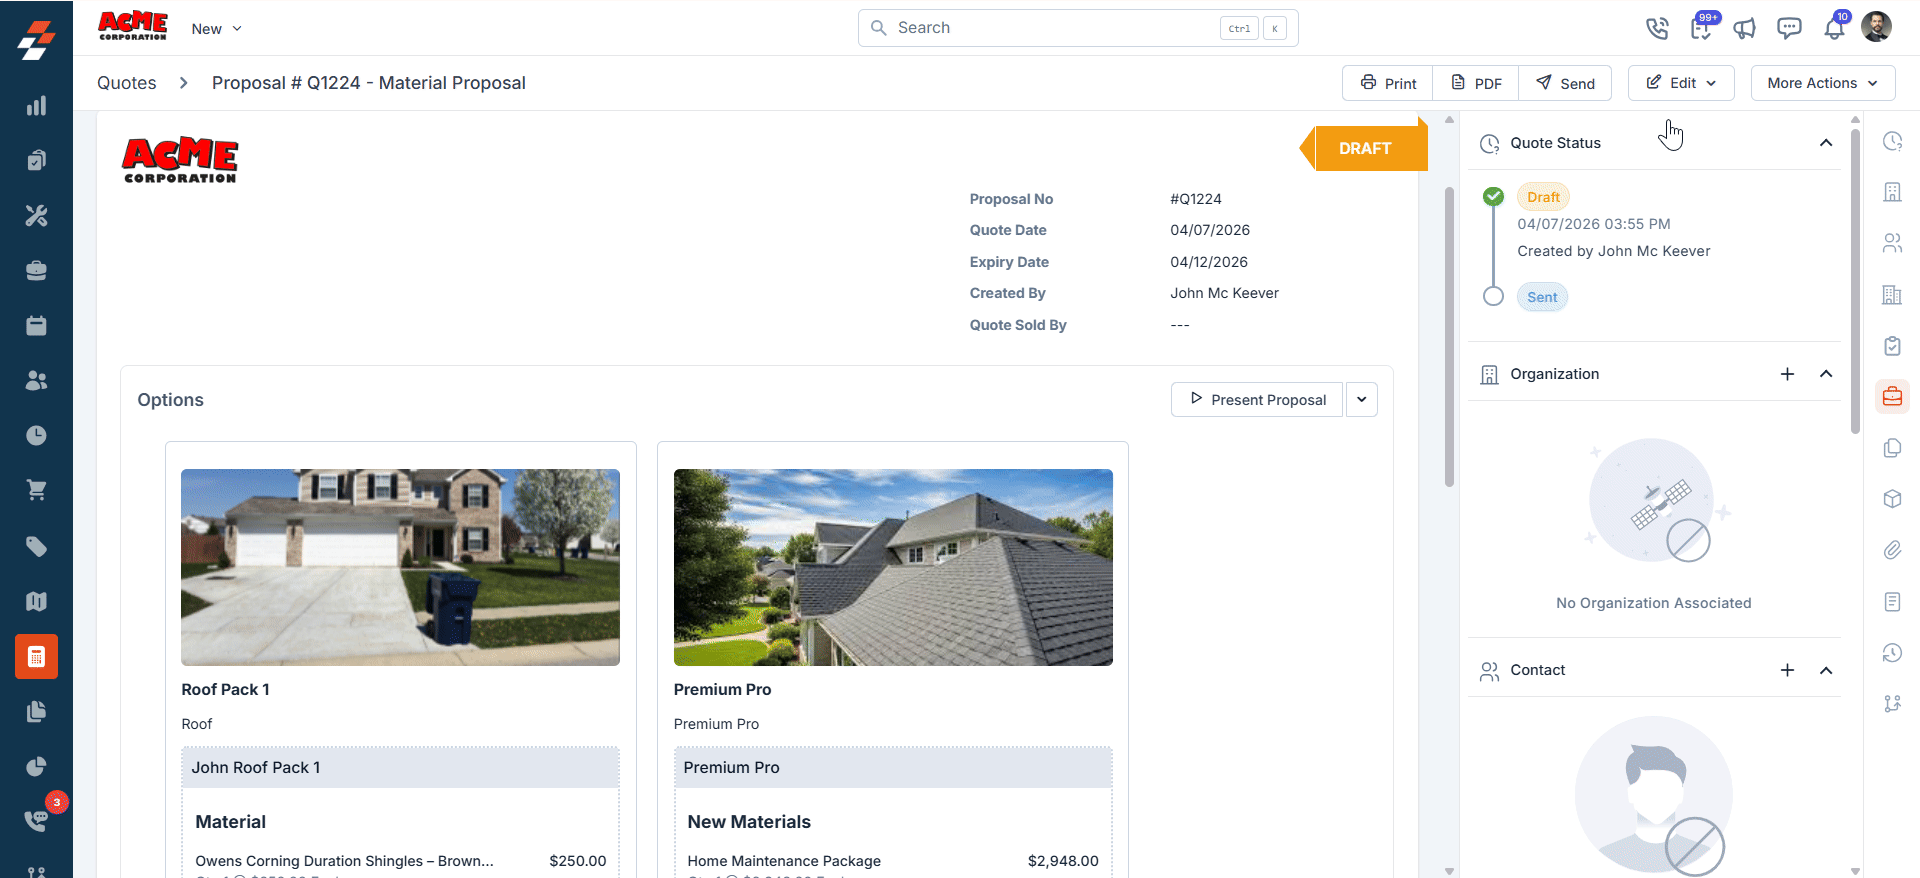Open the notes page icon in right rail
1920x878 pixels.
pos(1892,601)
